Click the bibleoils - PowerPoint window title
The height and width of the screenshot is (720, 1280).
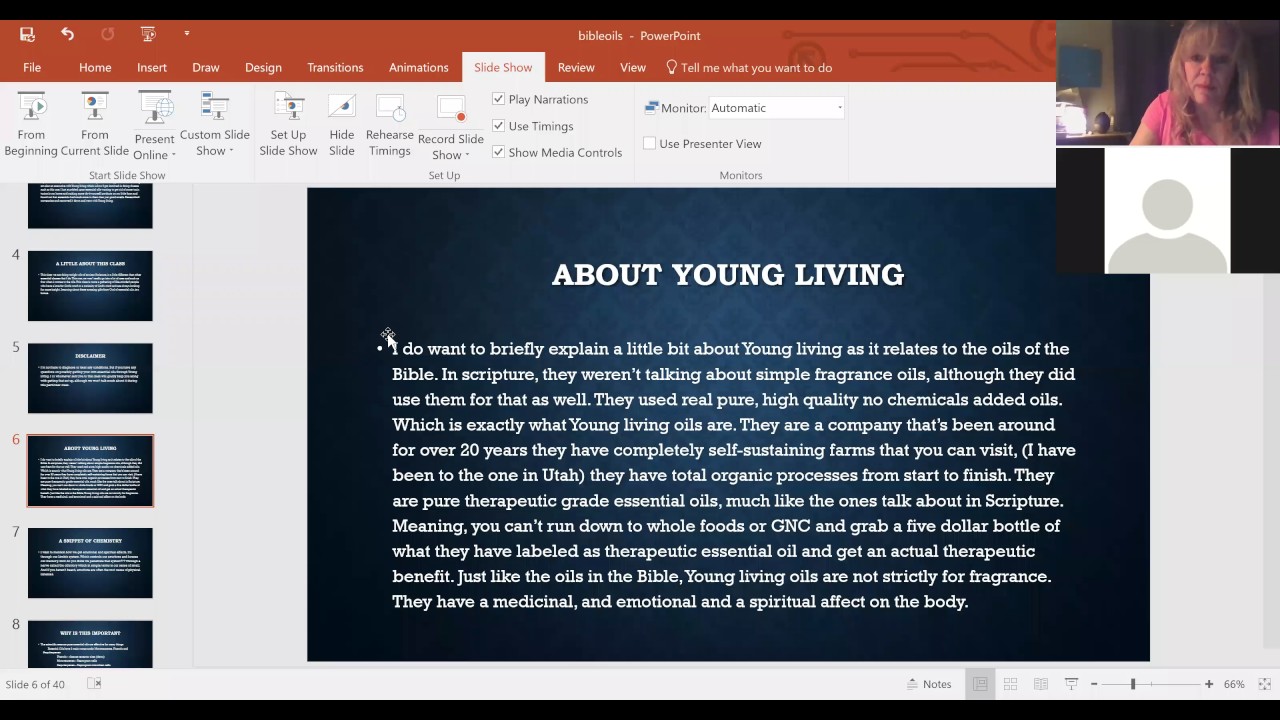(639, 35)
